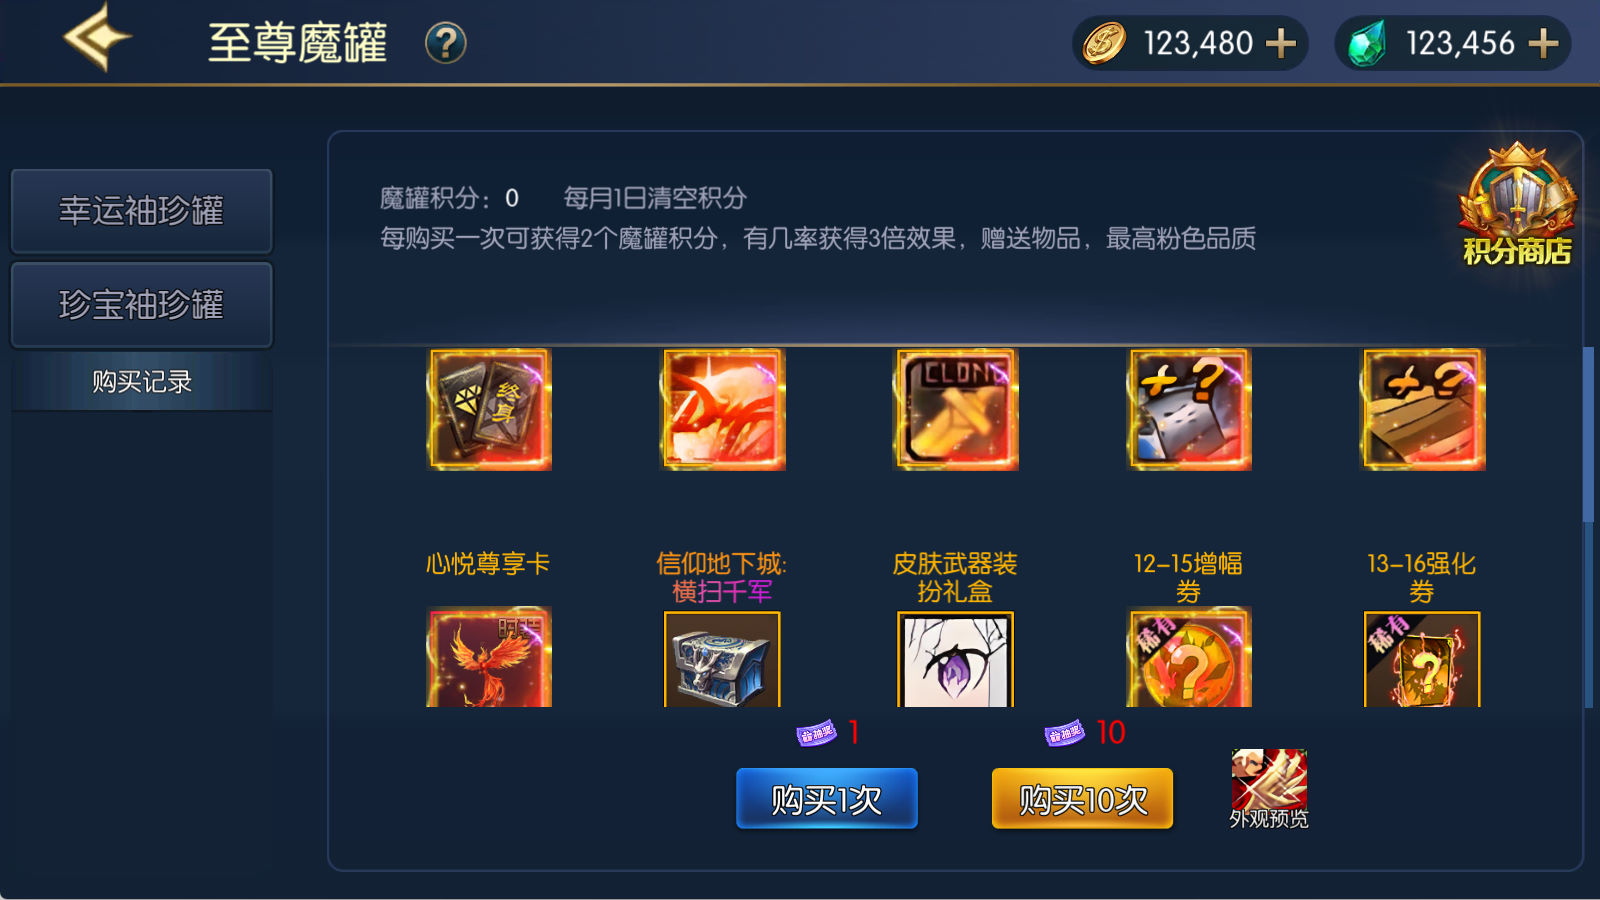
Task: Select the 信仰地下城 reward icon
Action: pyautogui.click(x=723, y=409)
